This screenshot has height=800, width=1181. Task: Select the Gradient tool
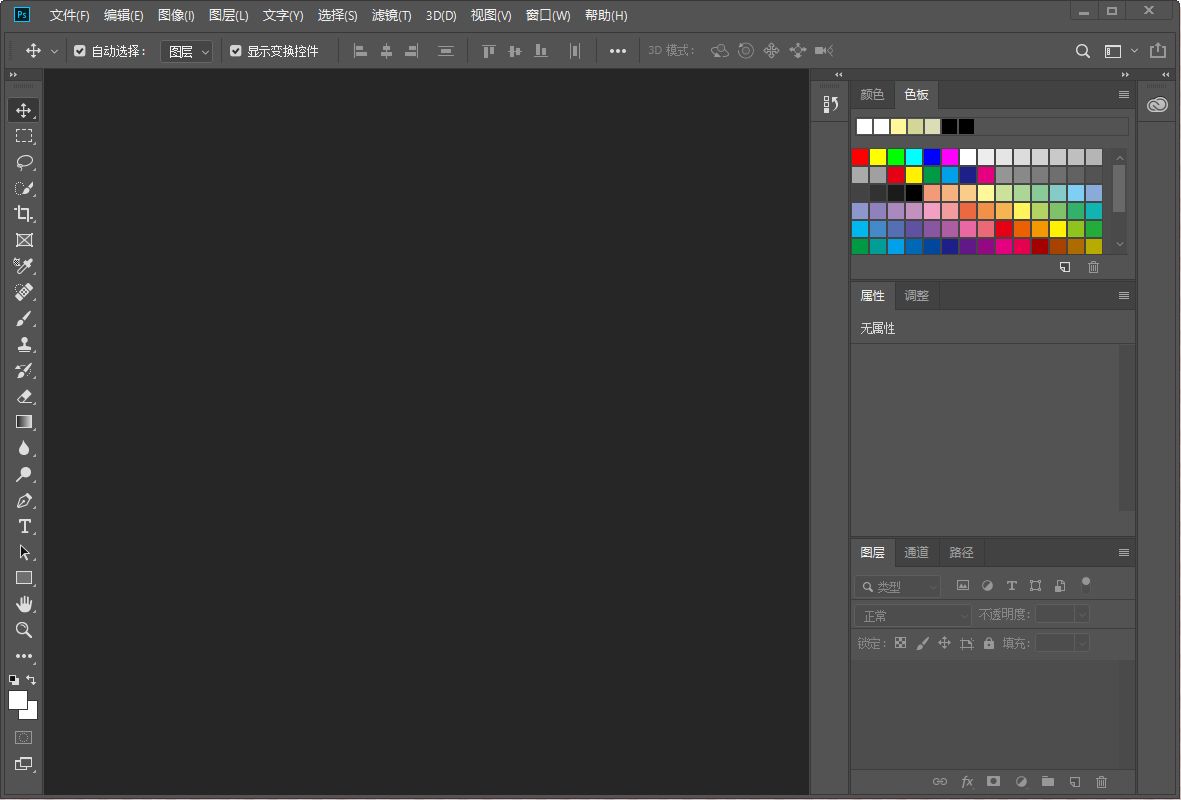pos(24,422)
